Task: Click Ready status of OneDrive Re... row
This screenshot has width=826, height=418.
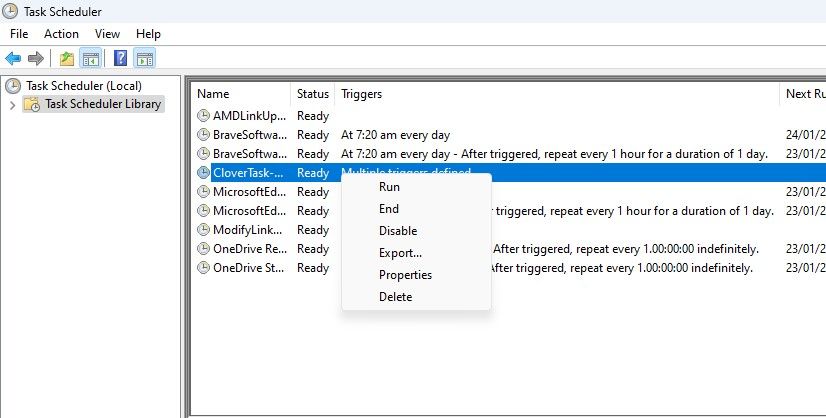Action: pyautogui.click(x=313, y=249)
